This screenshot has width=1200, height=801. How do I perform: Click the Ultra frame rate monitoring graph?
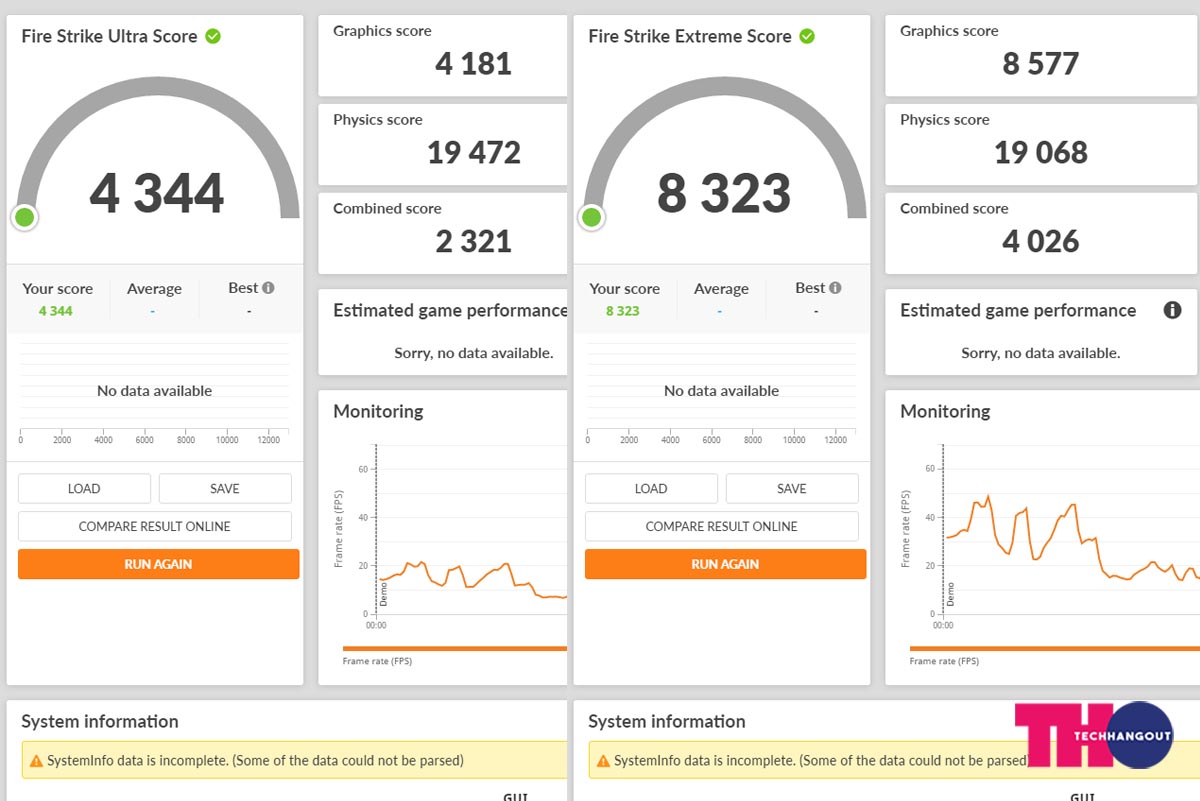pyautogui.click(x=471, y=530)
